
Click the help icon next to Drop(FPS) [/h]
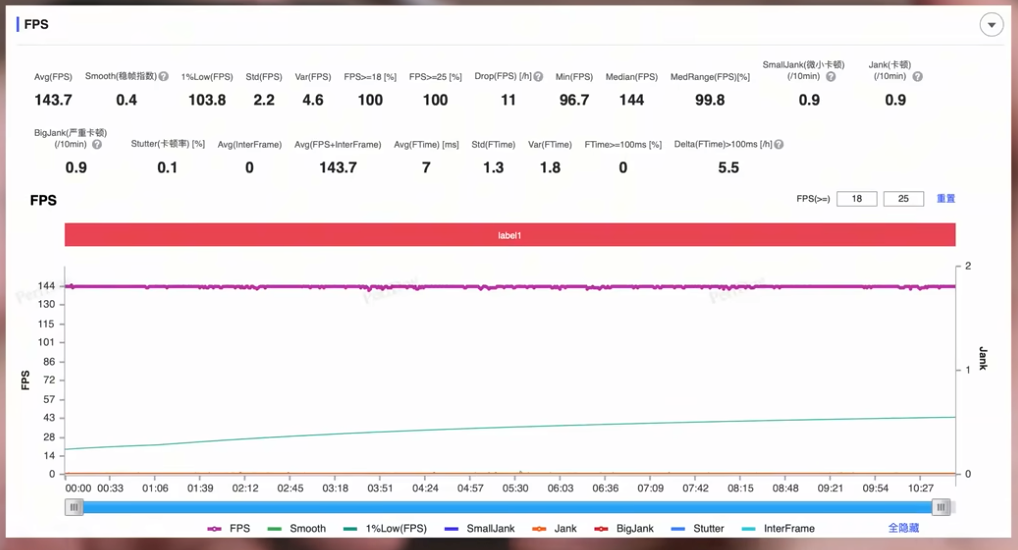click(x=538, y=77)
